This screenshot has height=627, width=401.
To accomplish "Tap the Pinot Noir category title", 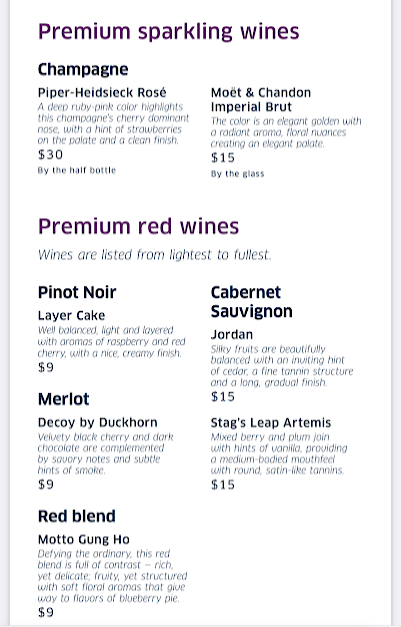I will click(x=77, y=292).
